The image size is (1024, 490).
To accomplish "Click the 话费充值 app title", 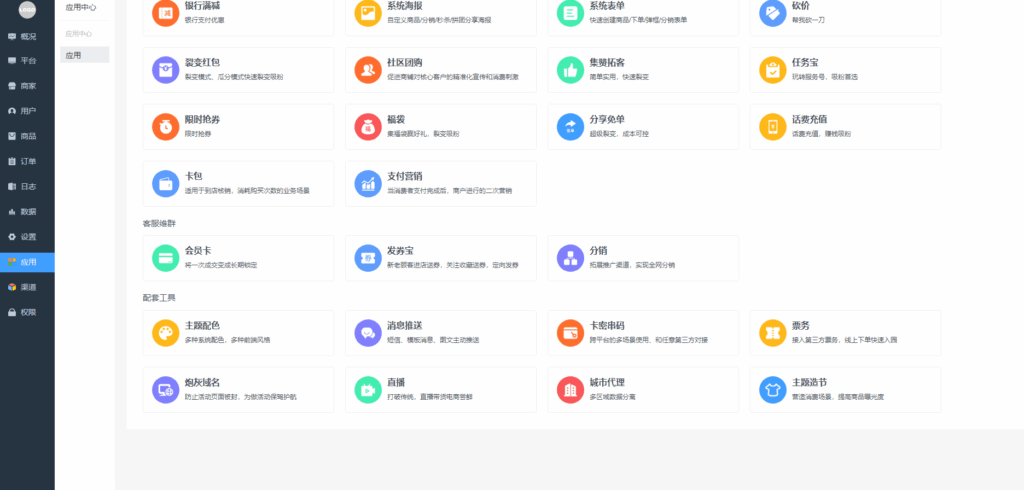I will pyautogui.click(x=810, y=120).
